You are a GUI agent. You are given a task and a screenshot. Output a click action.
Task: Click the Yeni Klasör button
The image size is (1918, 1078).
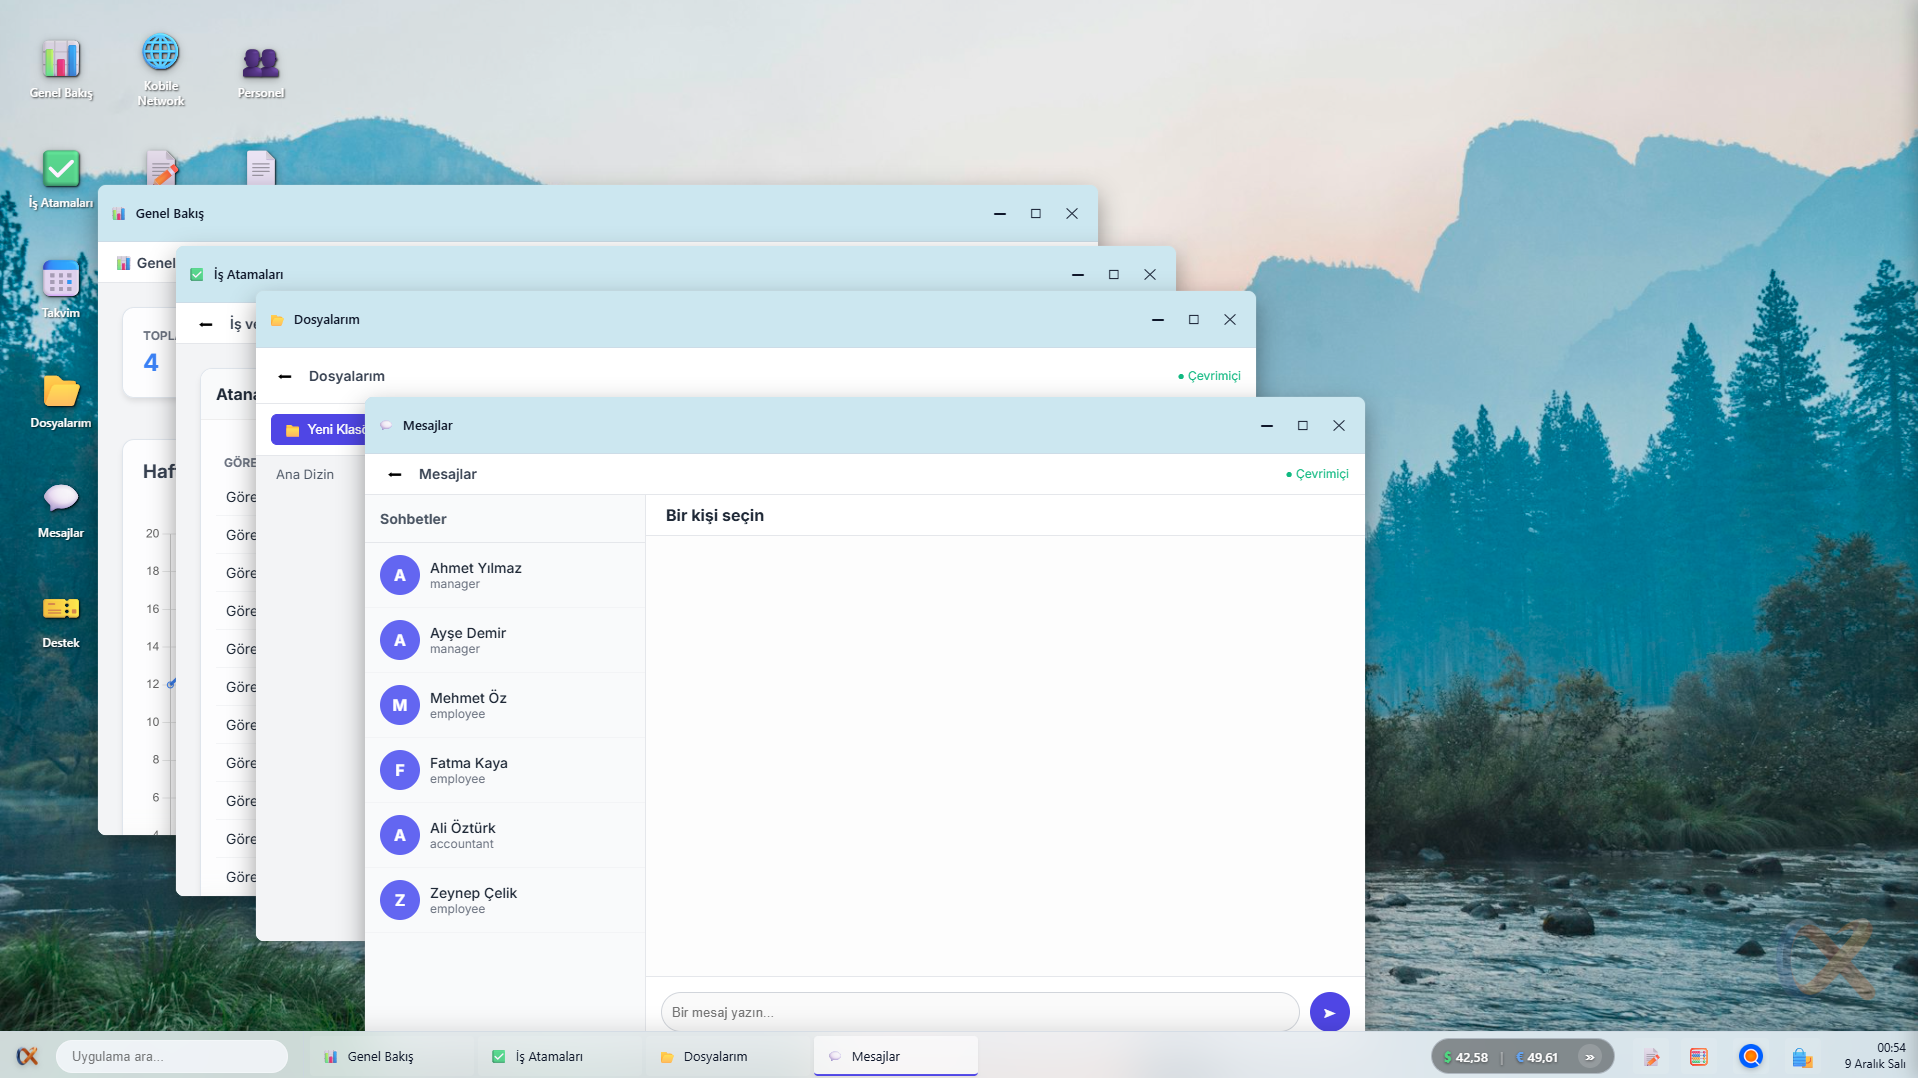coord(320,429)
